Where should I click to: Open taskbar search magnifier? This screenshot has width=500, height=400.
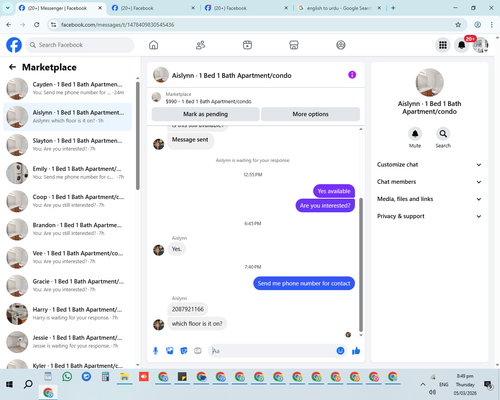28,384
